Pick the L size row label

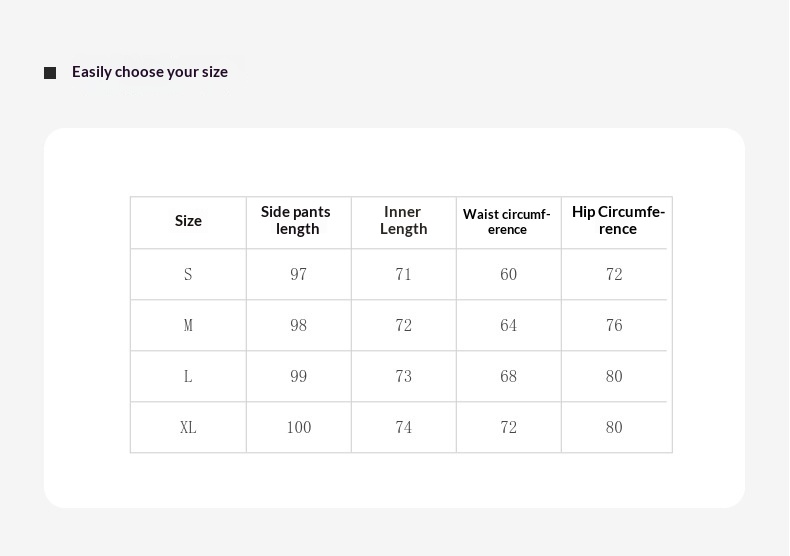(188, 376)
